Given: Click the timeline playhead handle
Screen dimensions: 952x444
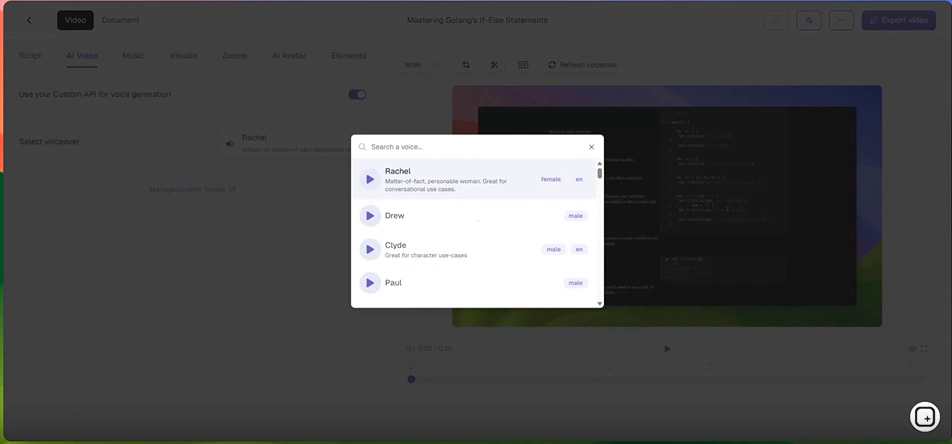Looking at the screenshot, I should point(412,379).
